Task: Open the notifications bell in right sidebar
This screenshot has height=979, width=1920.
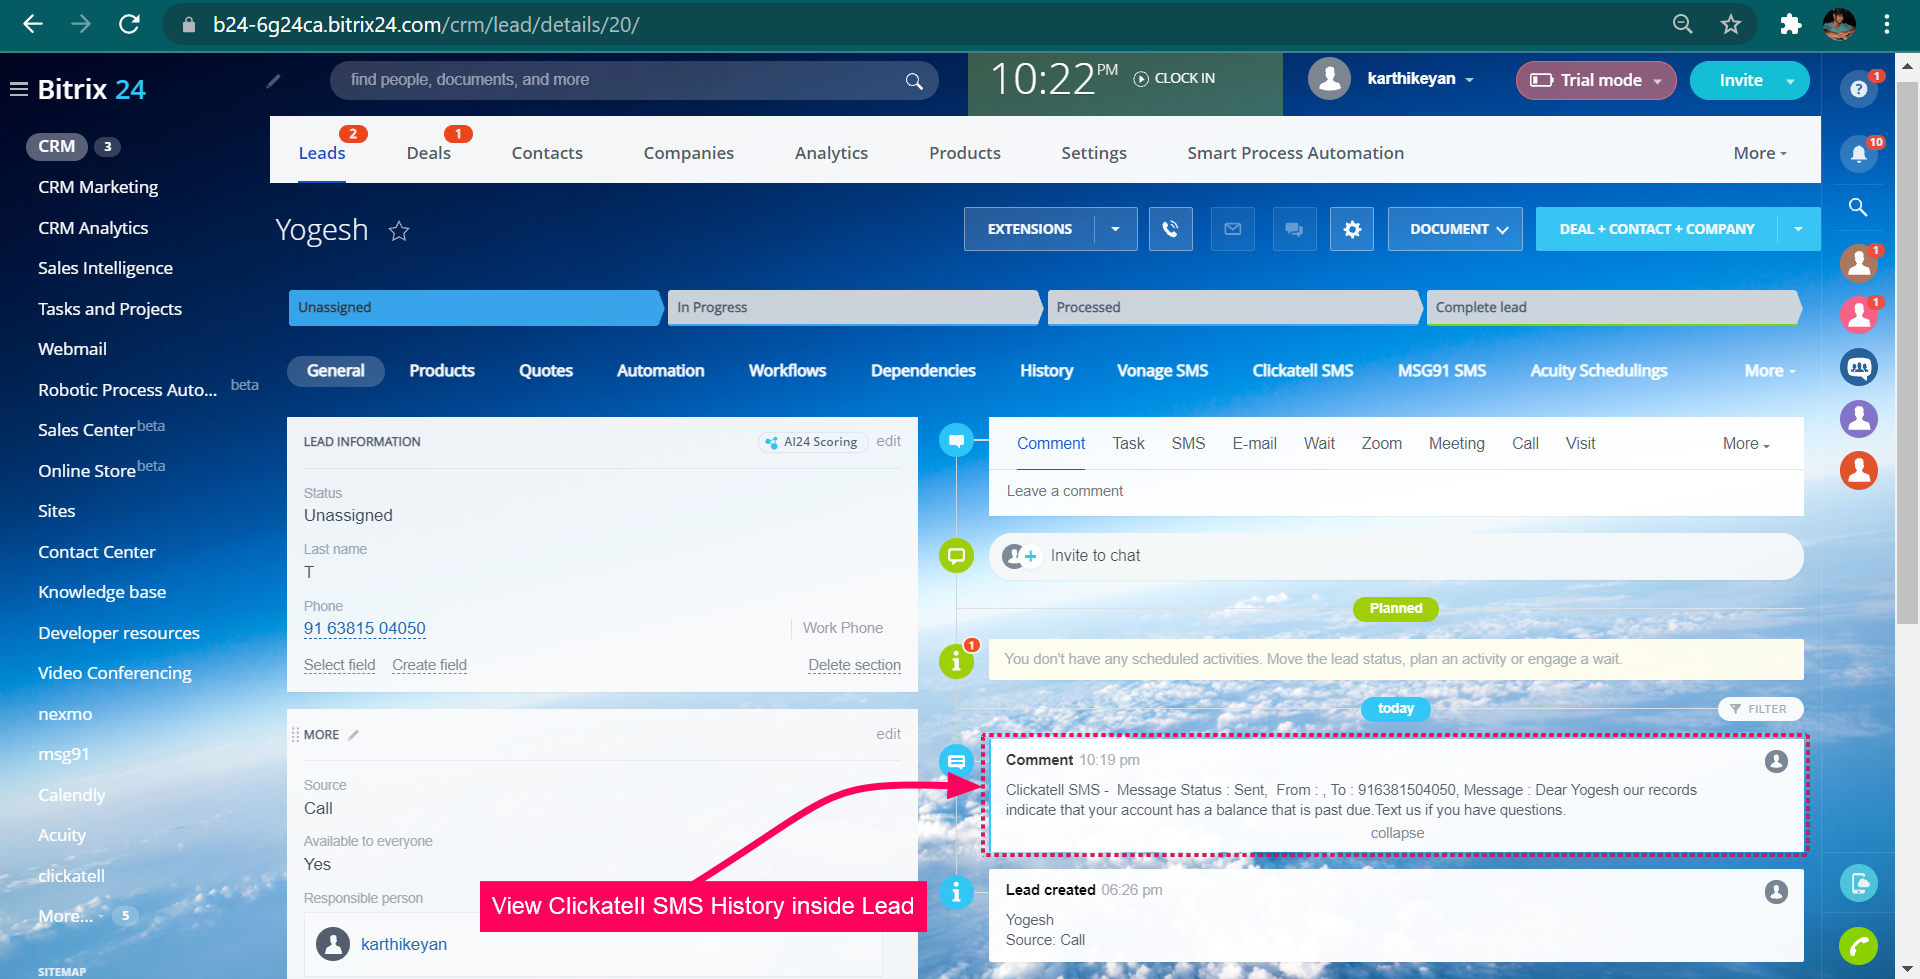Action: (x=1858, y=152)
